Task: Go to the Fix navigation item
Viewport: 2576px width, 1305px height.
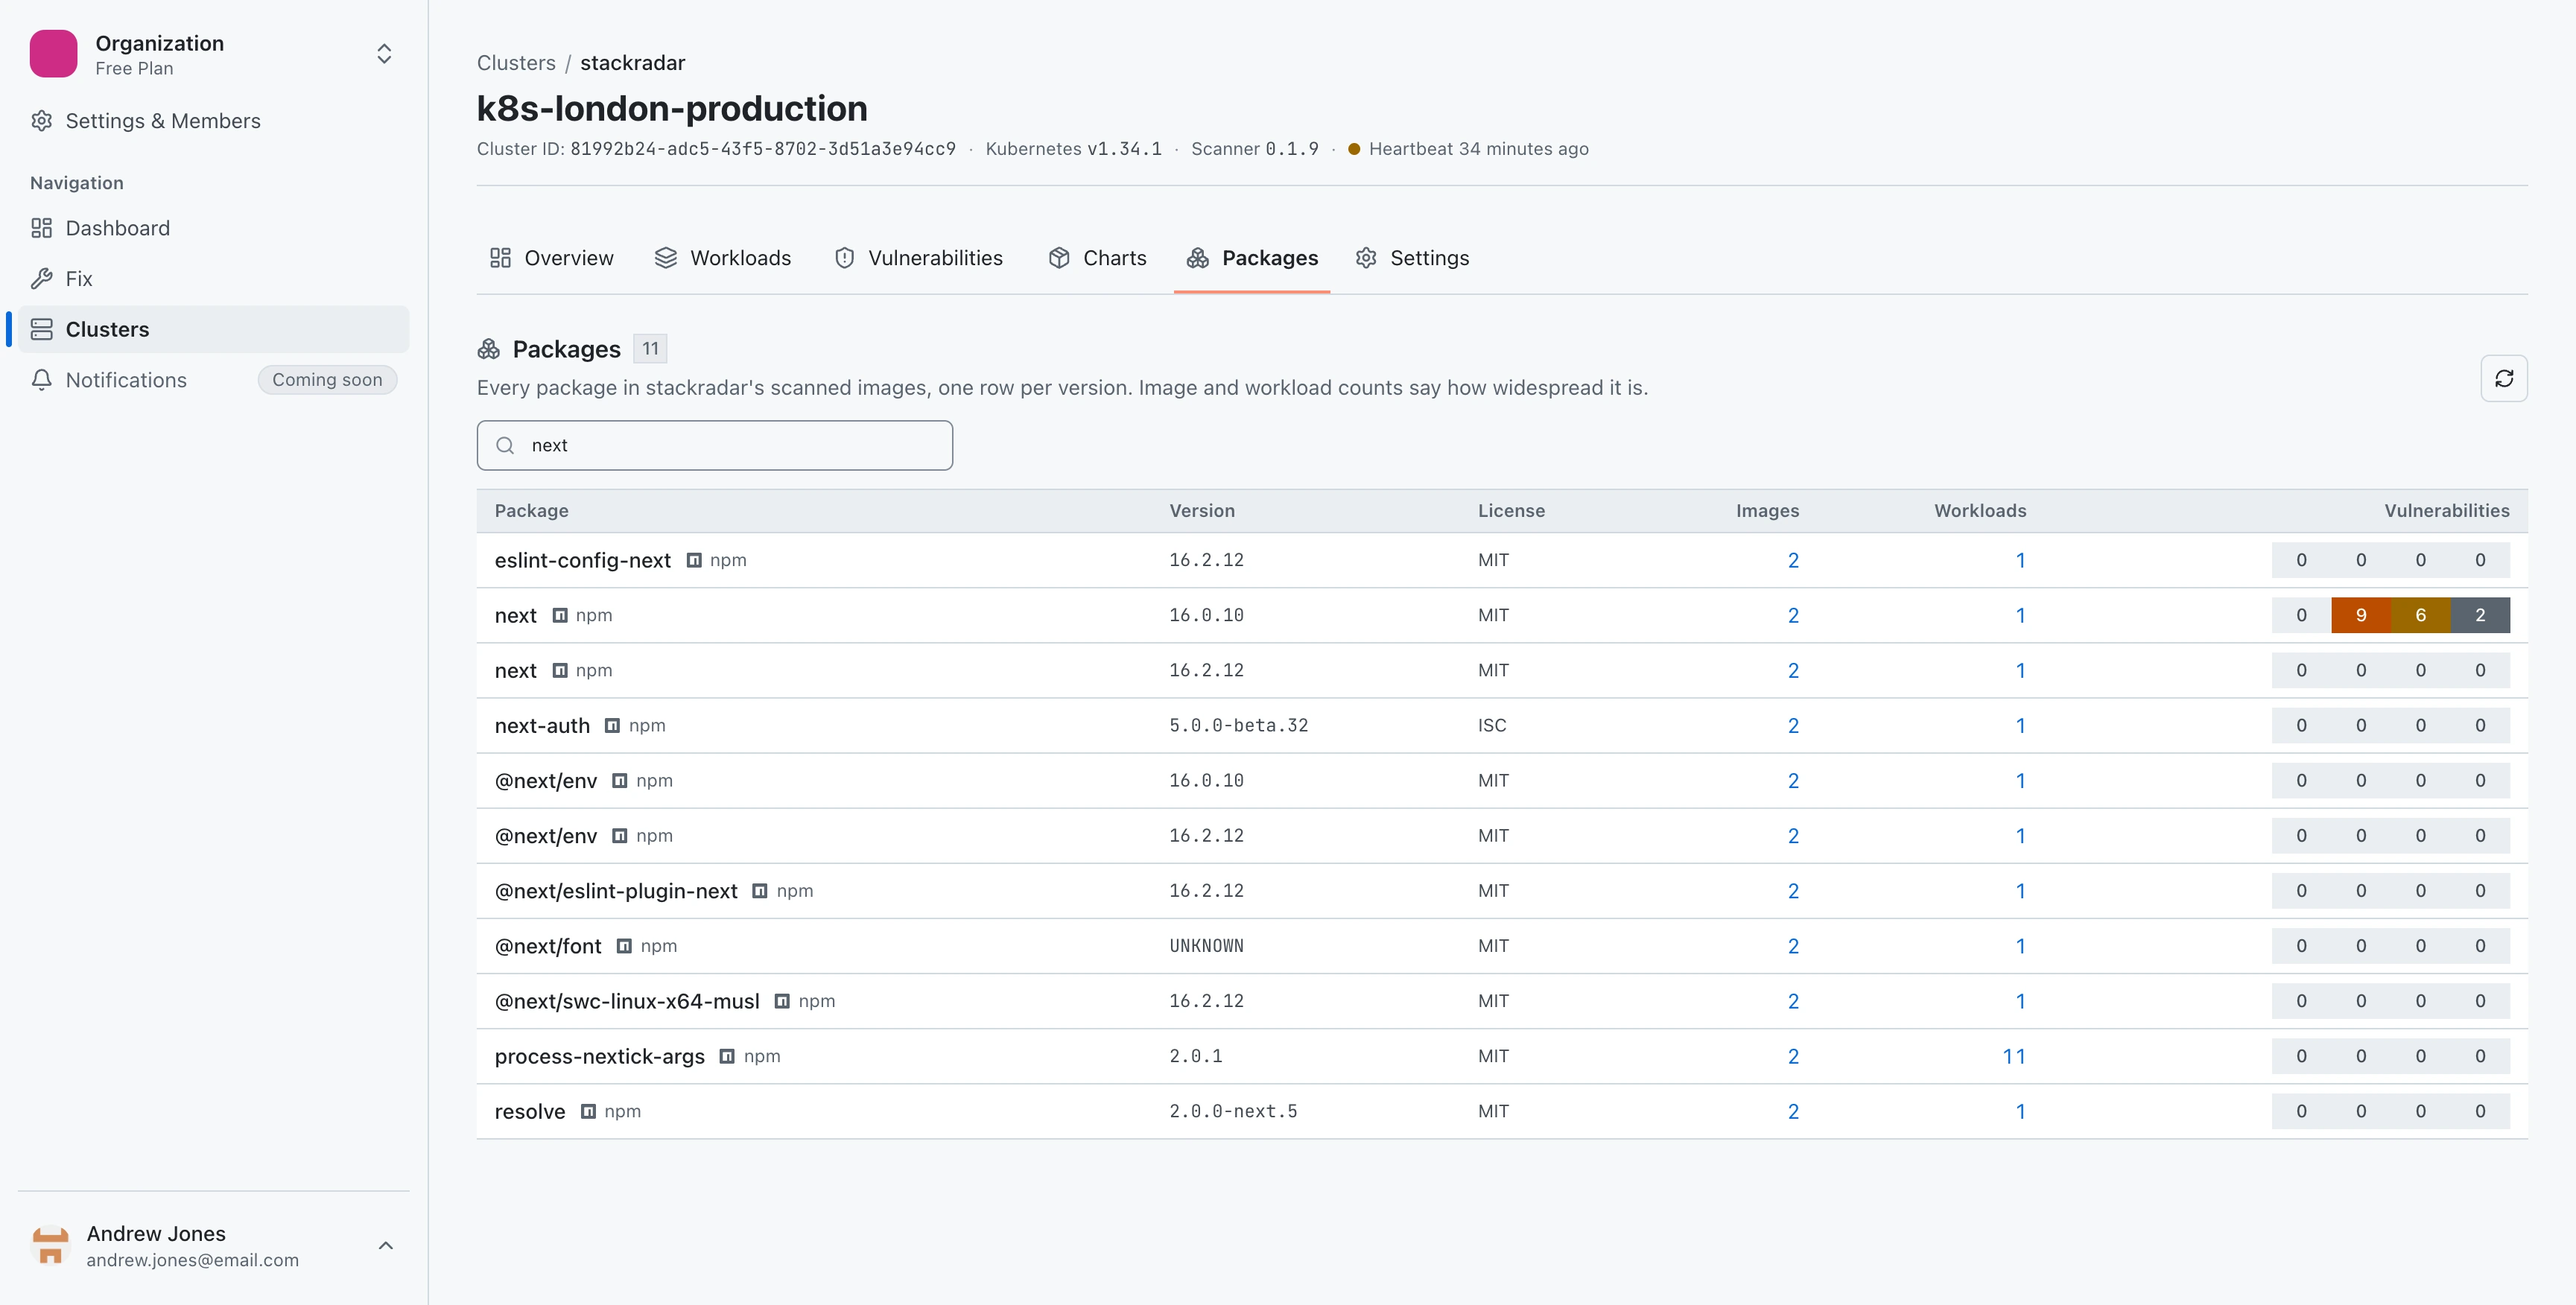Action: (x=213, y=279)
